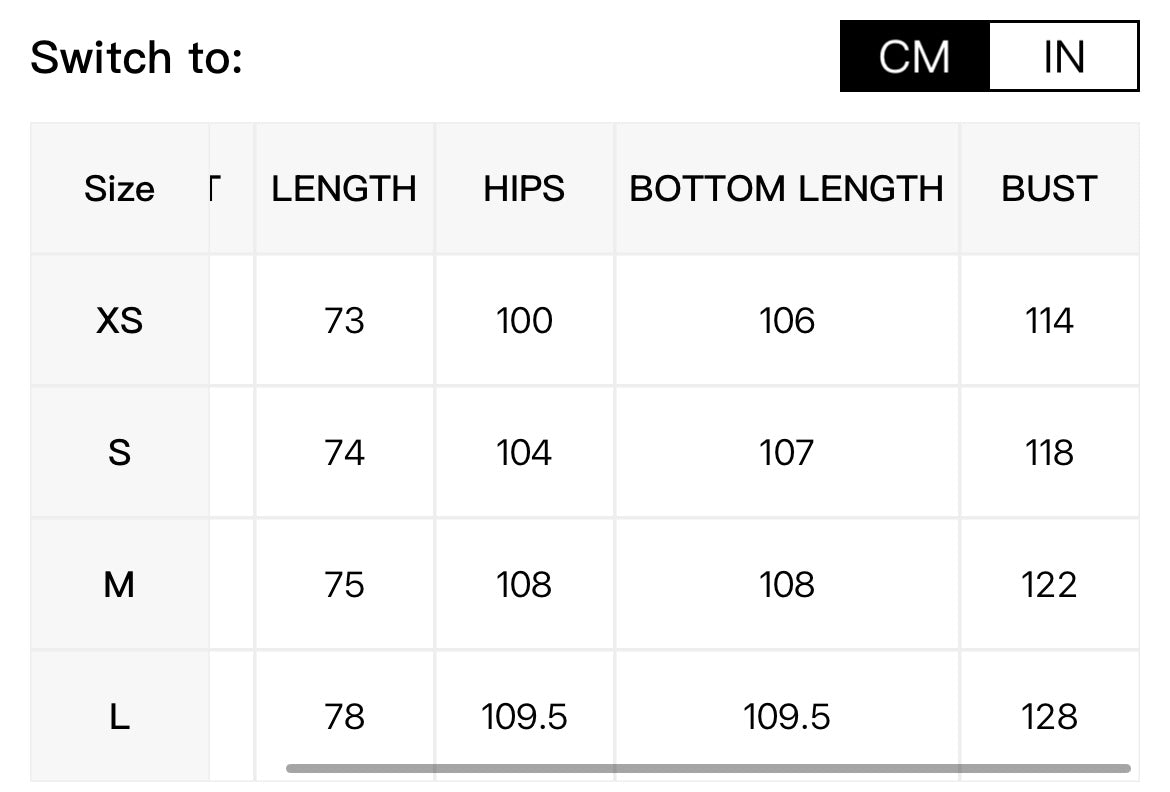Switch units to IN
This screenshot has width=1170, height=792.
(x=1063, y=57)
